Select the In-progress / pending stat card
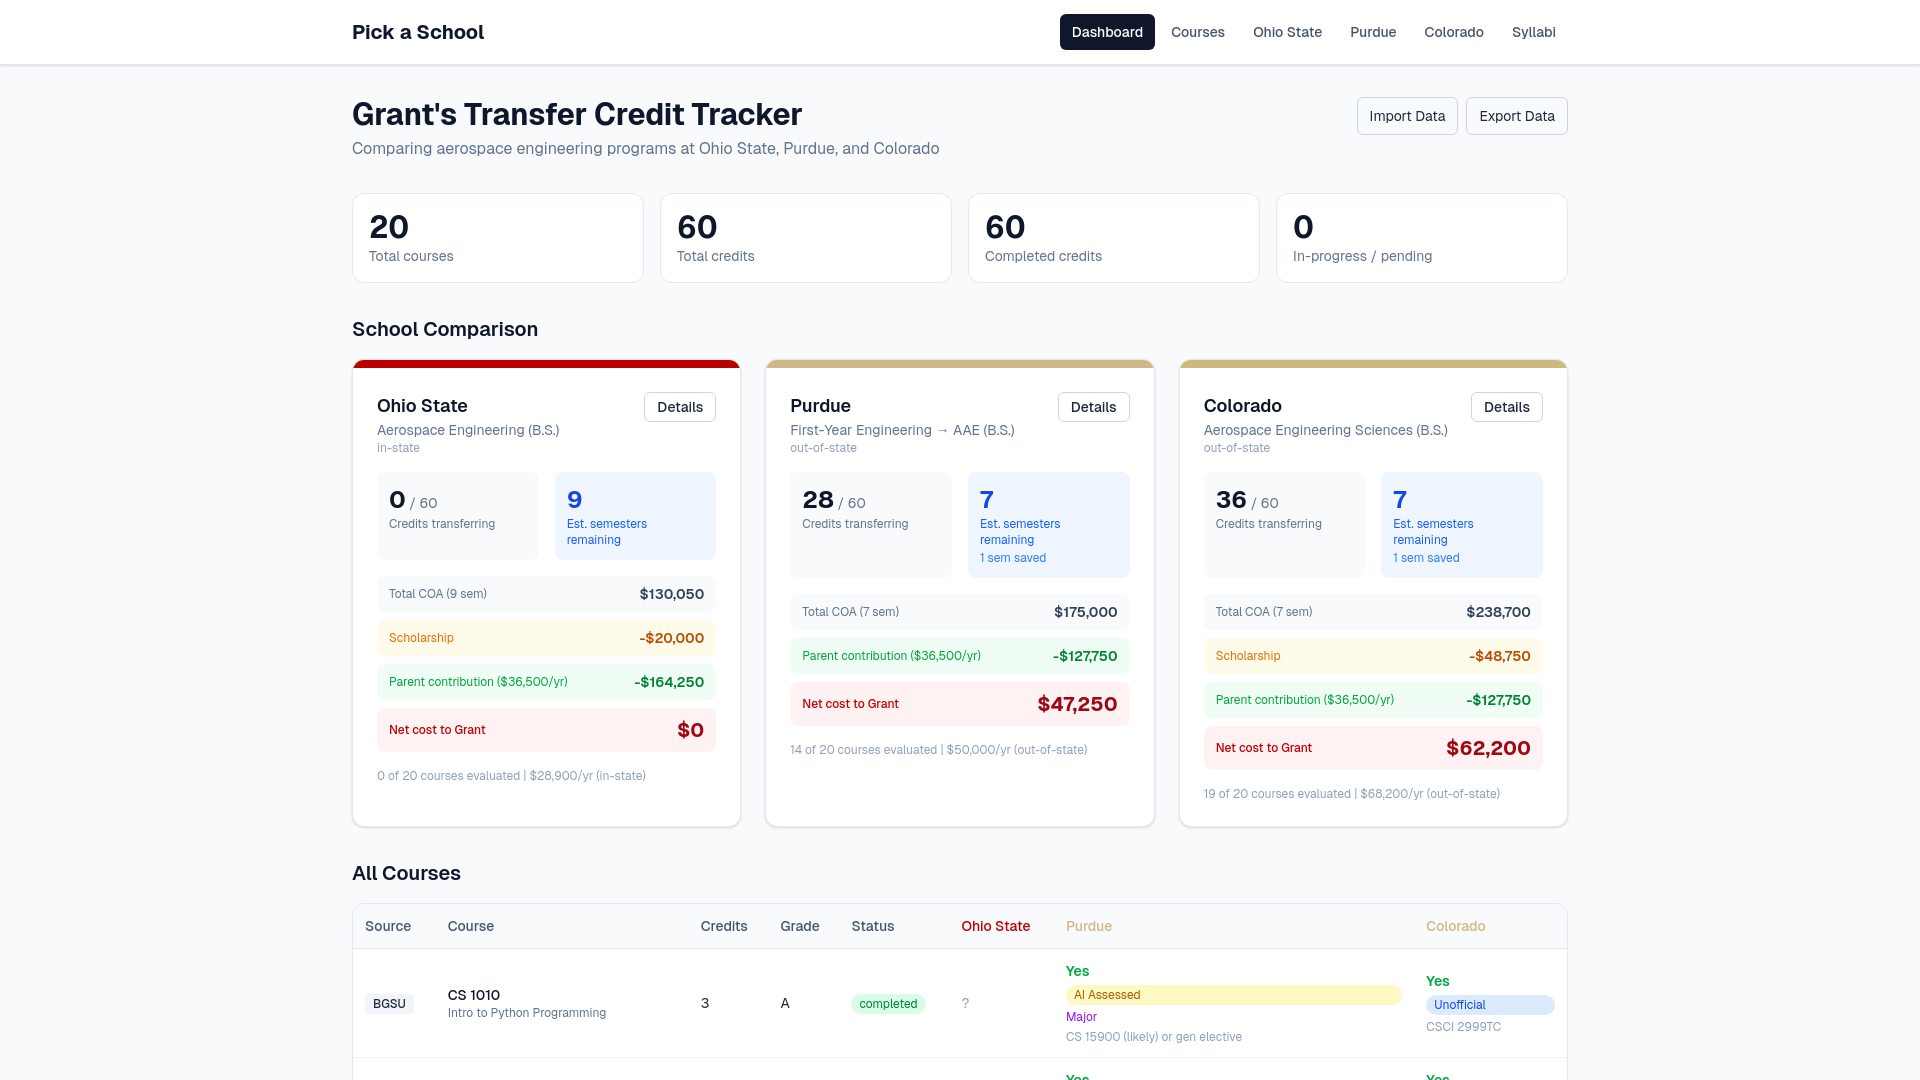 [1422, 238]
